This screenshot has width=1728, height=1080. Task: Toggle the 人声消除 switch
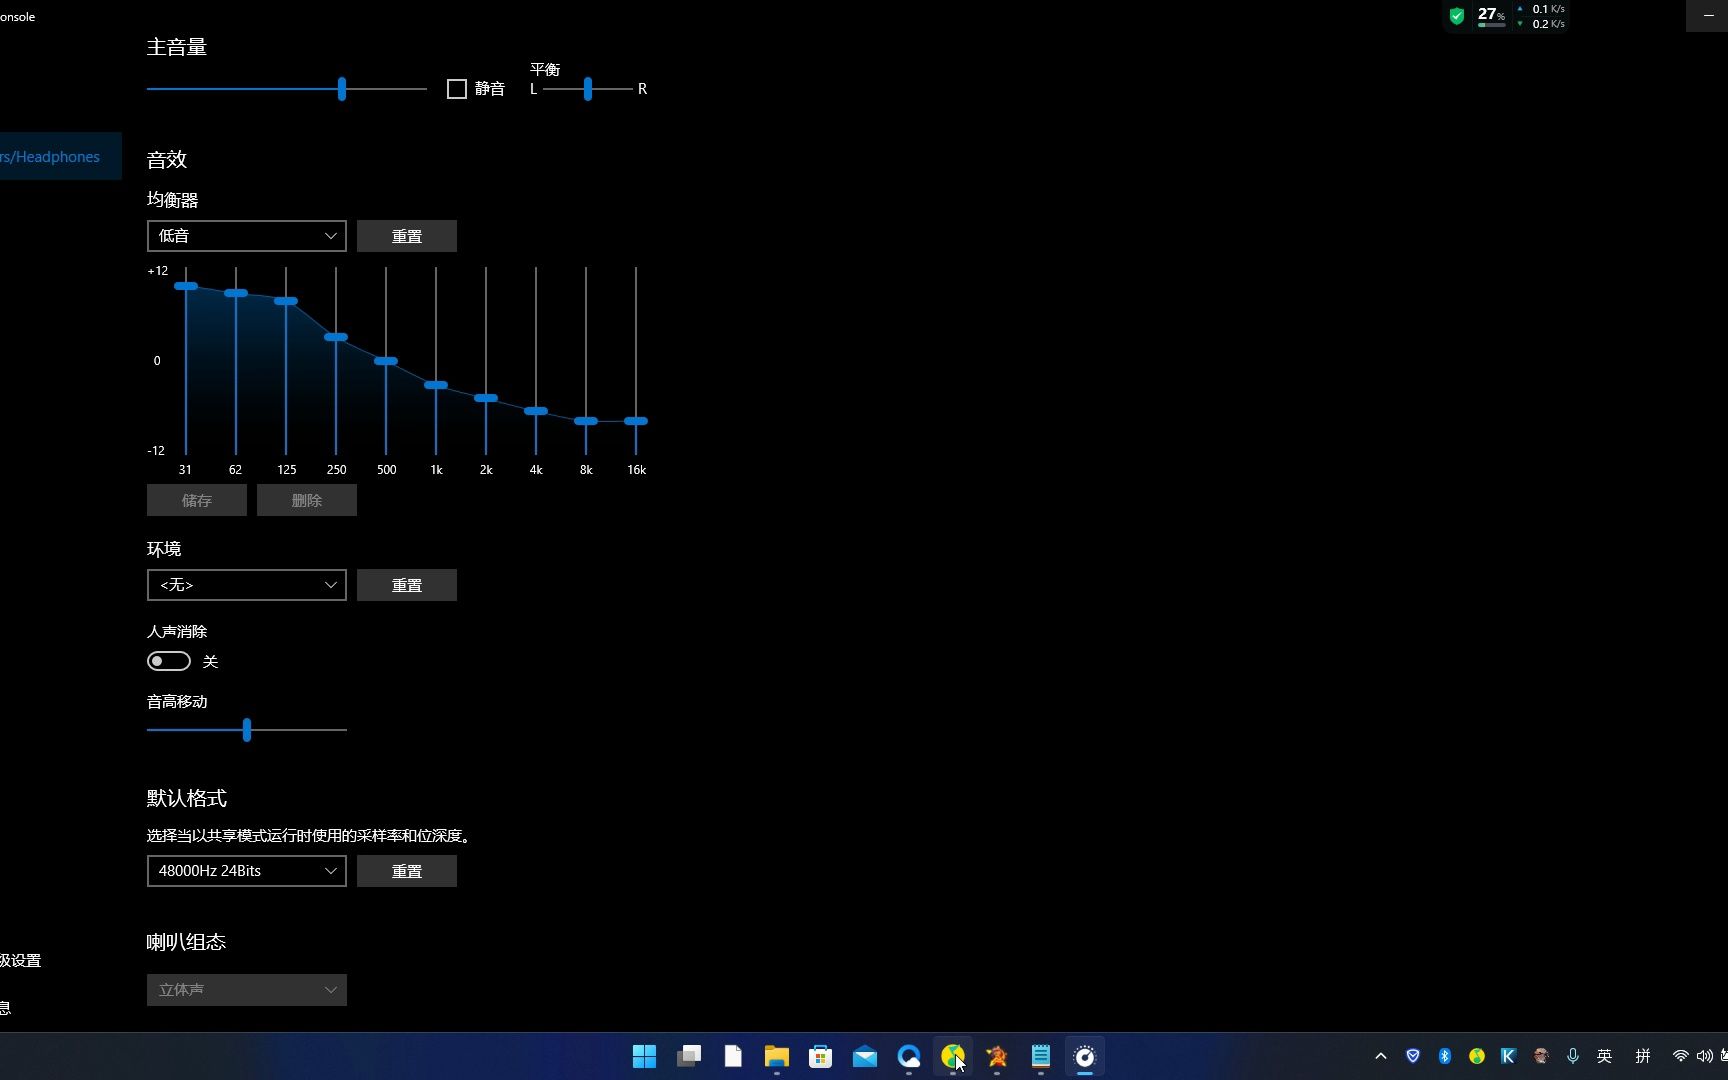click(168, 661)
